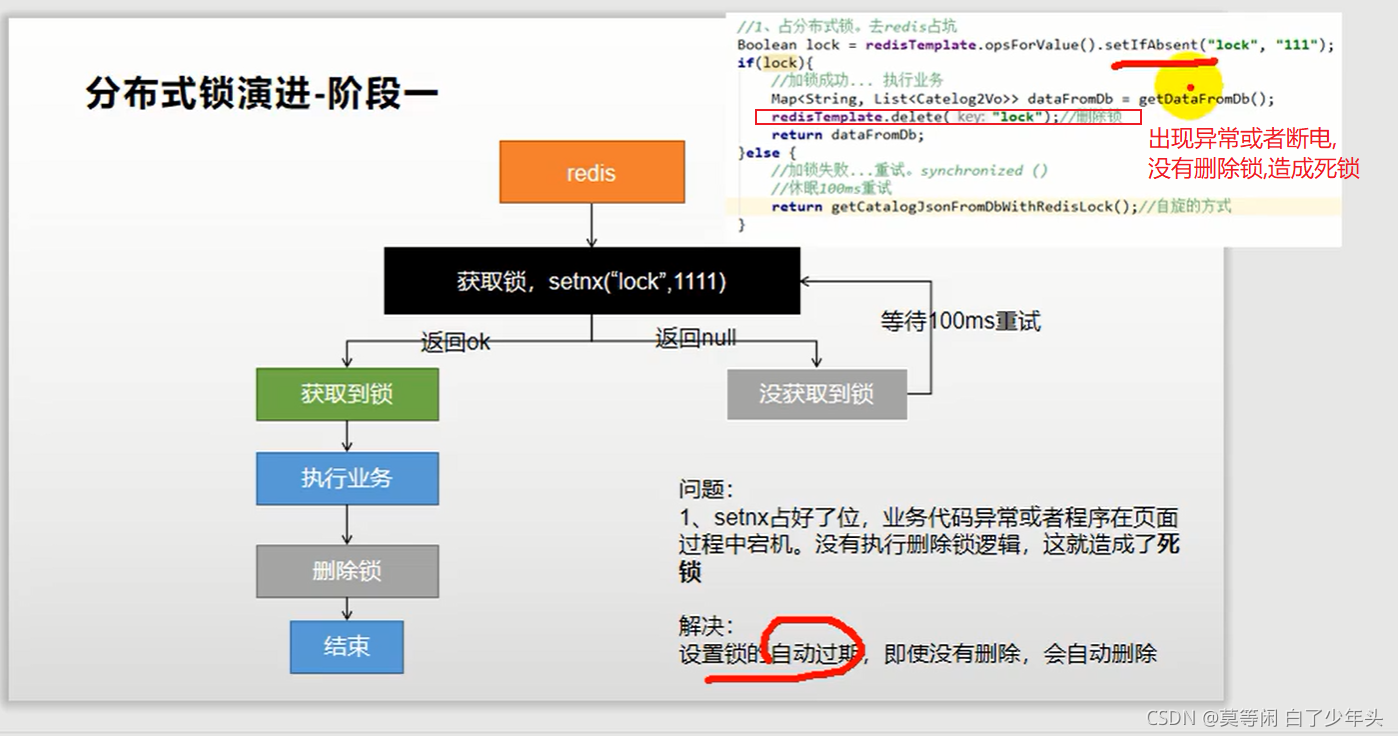
Task: Select the orange redis node icon
Action: 591,172
